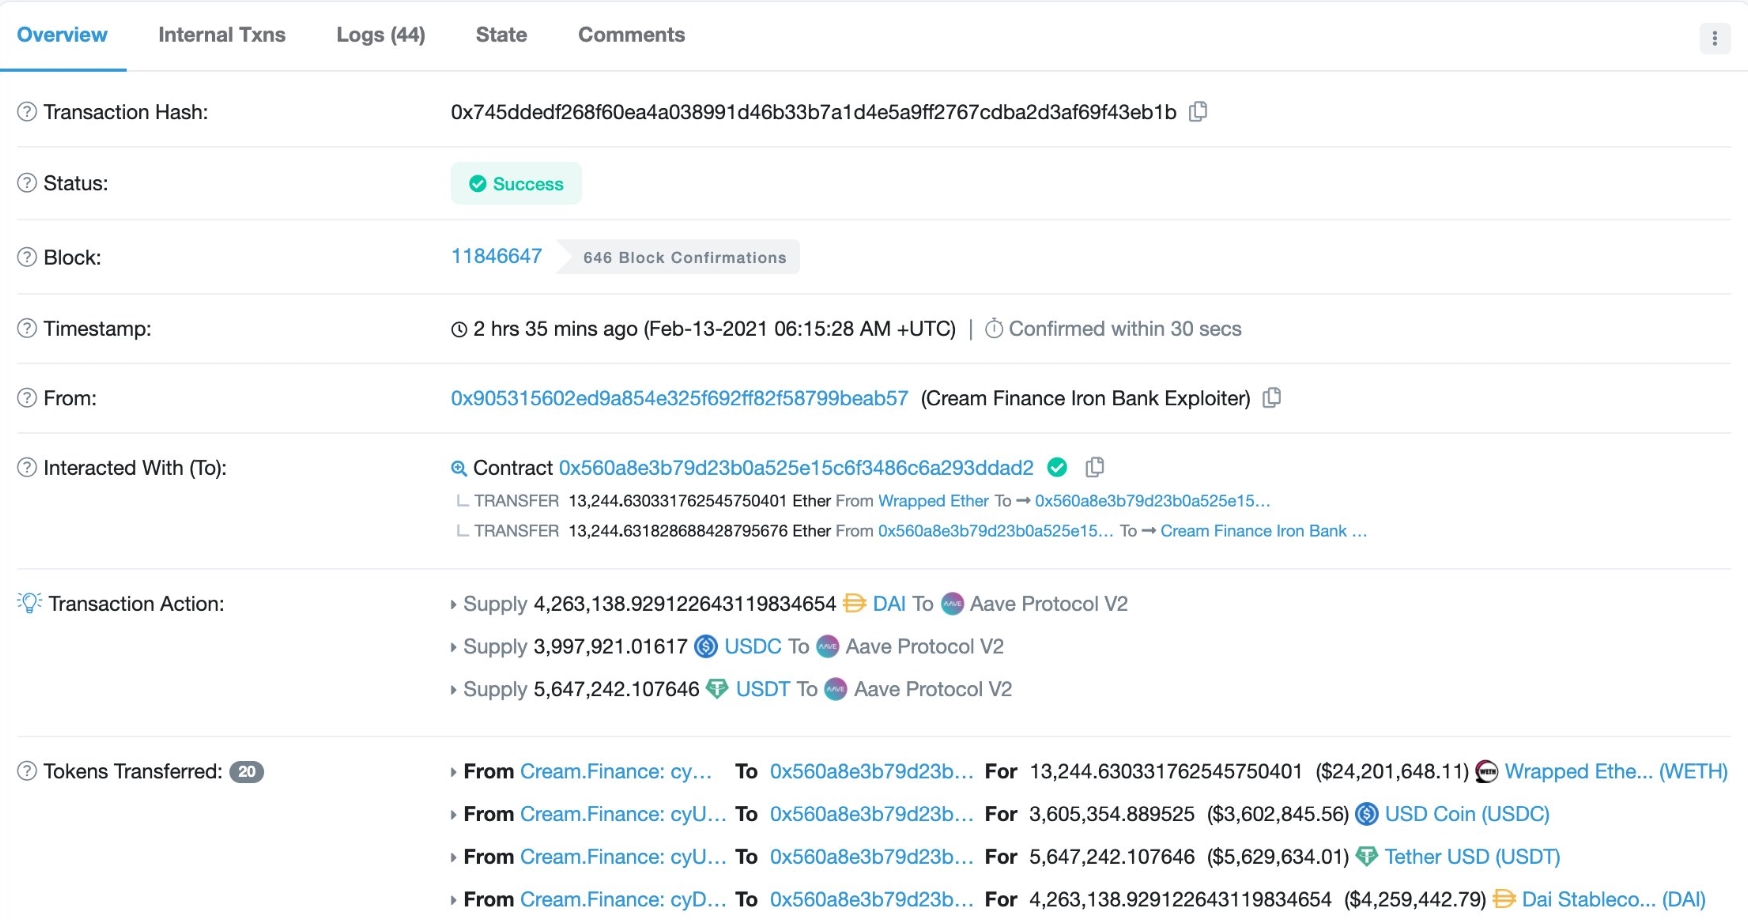
Task: Click the DAI token icon in Transaction Action
Action: point(854,603)
